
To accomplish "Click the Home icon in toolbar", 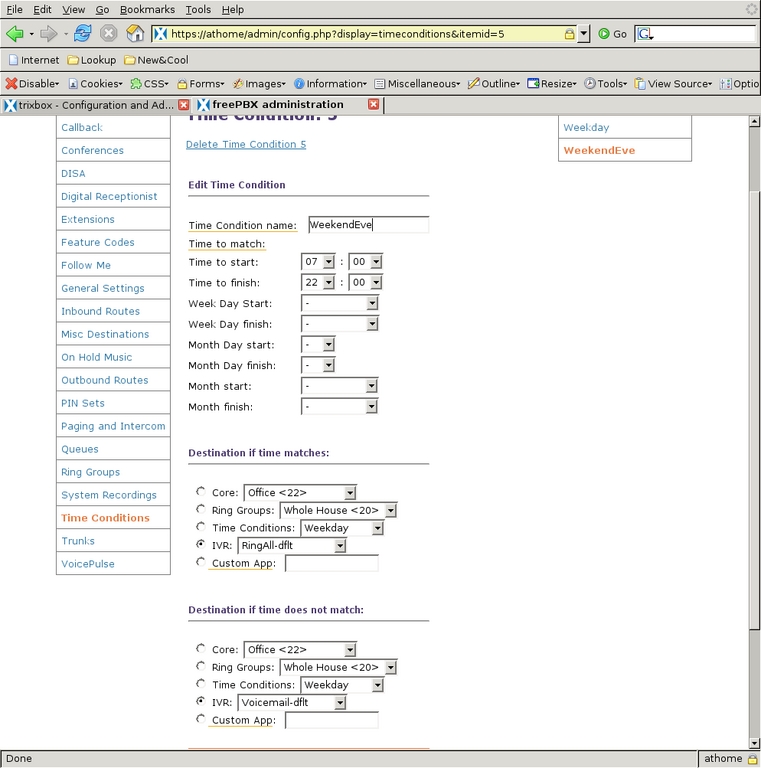I will click(x=135, y=33).
